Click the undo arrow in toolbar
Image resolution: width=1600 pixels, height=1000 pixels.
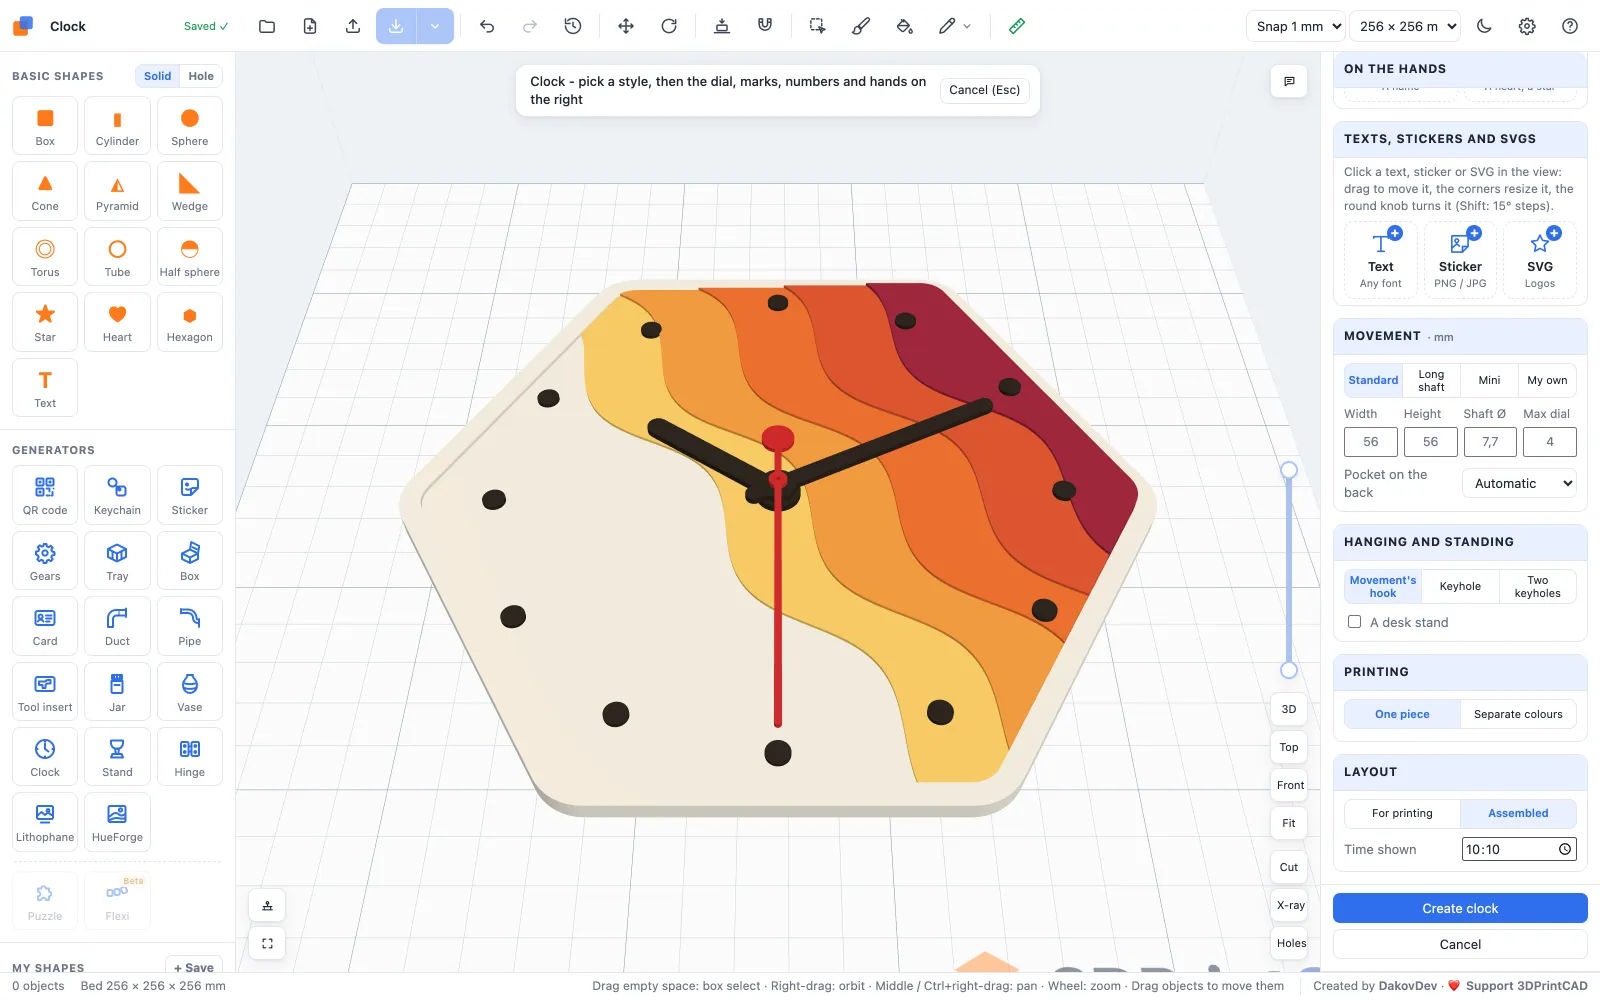[487, 26]
